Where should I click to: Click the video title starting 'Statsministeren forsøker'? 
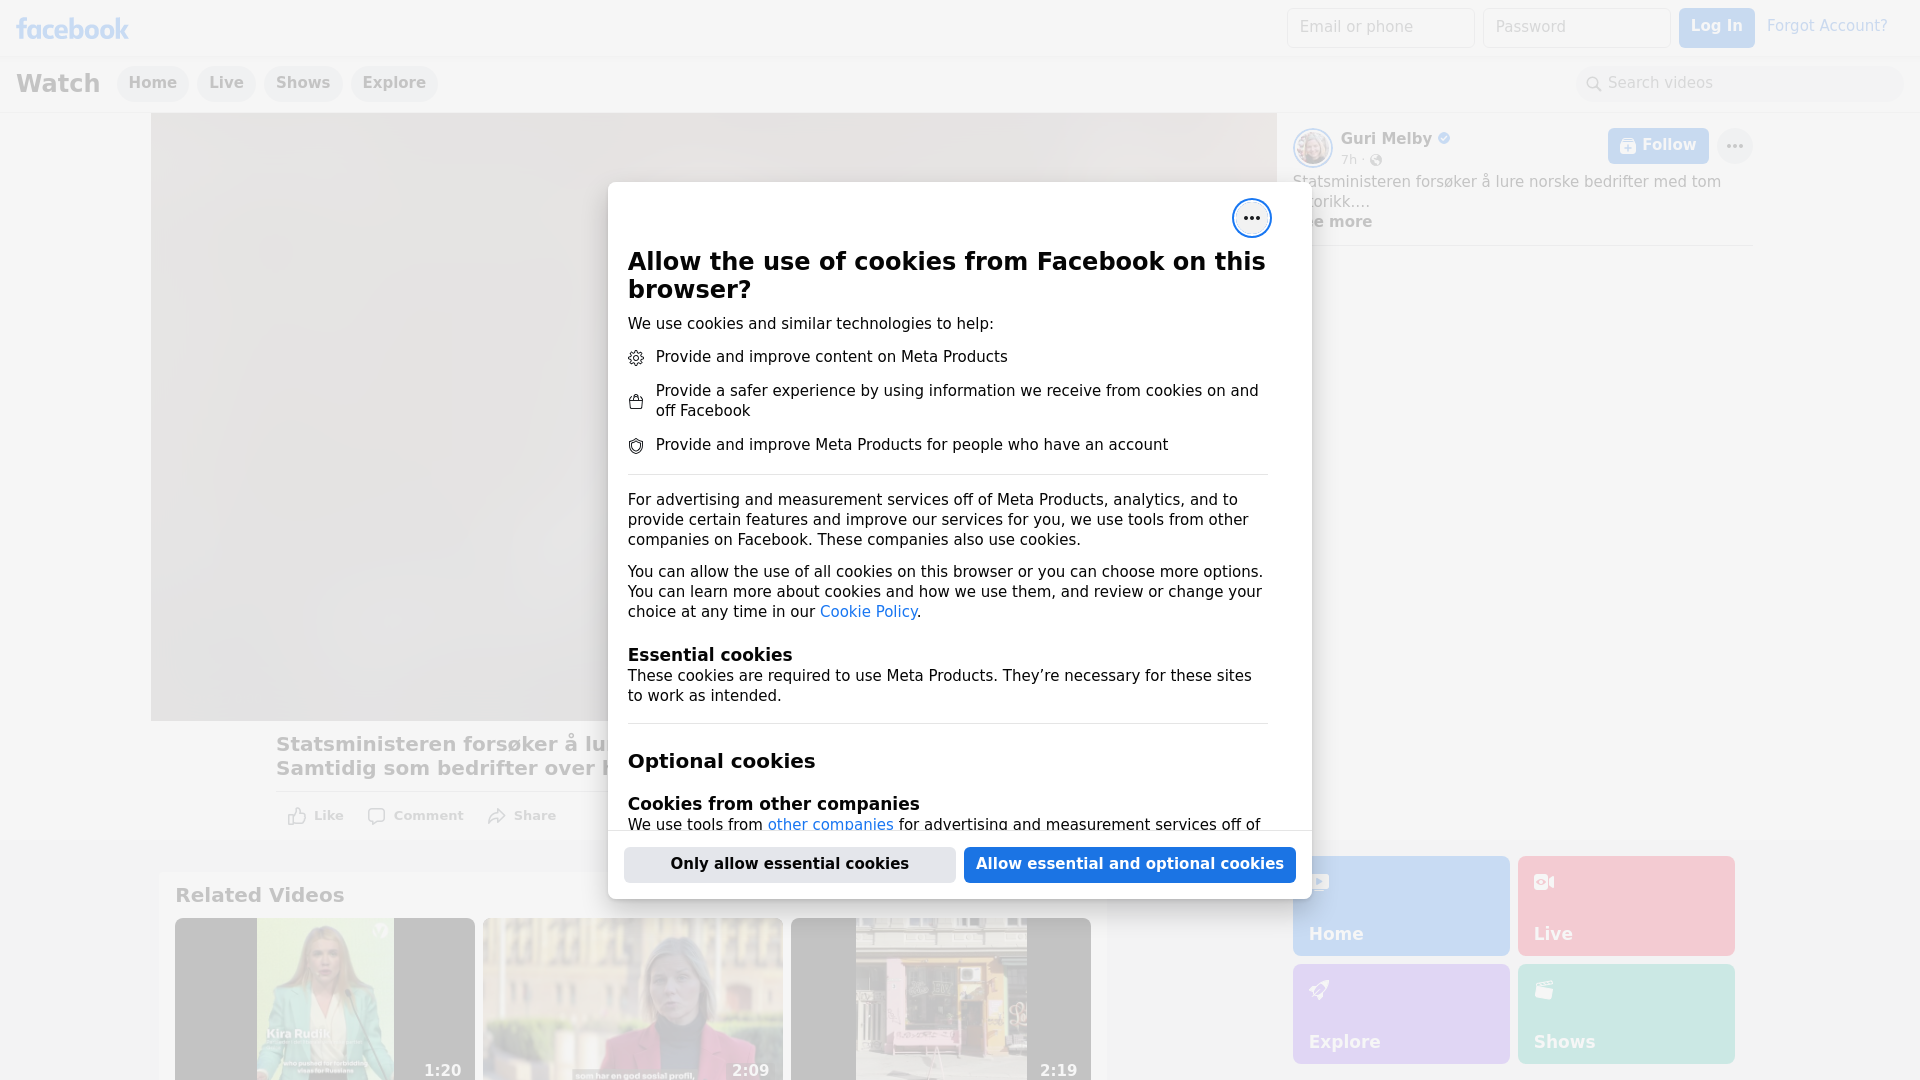[442, 756]
